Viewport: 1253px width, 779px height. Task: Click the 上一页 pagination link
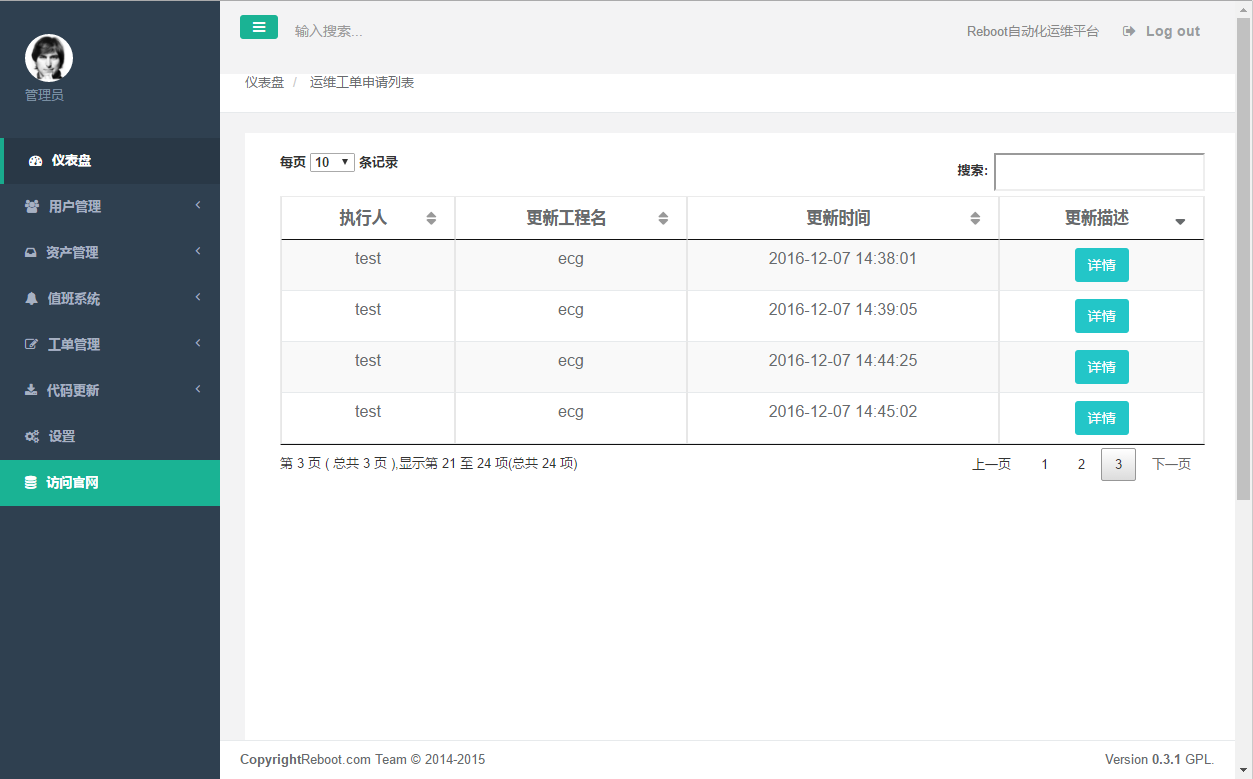coord(991,464)
